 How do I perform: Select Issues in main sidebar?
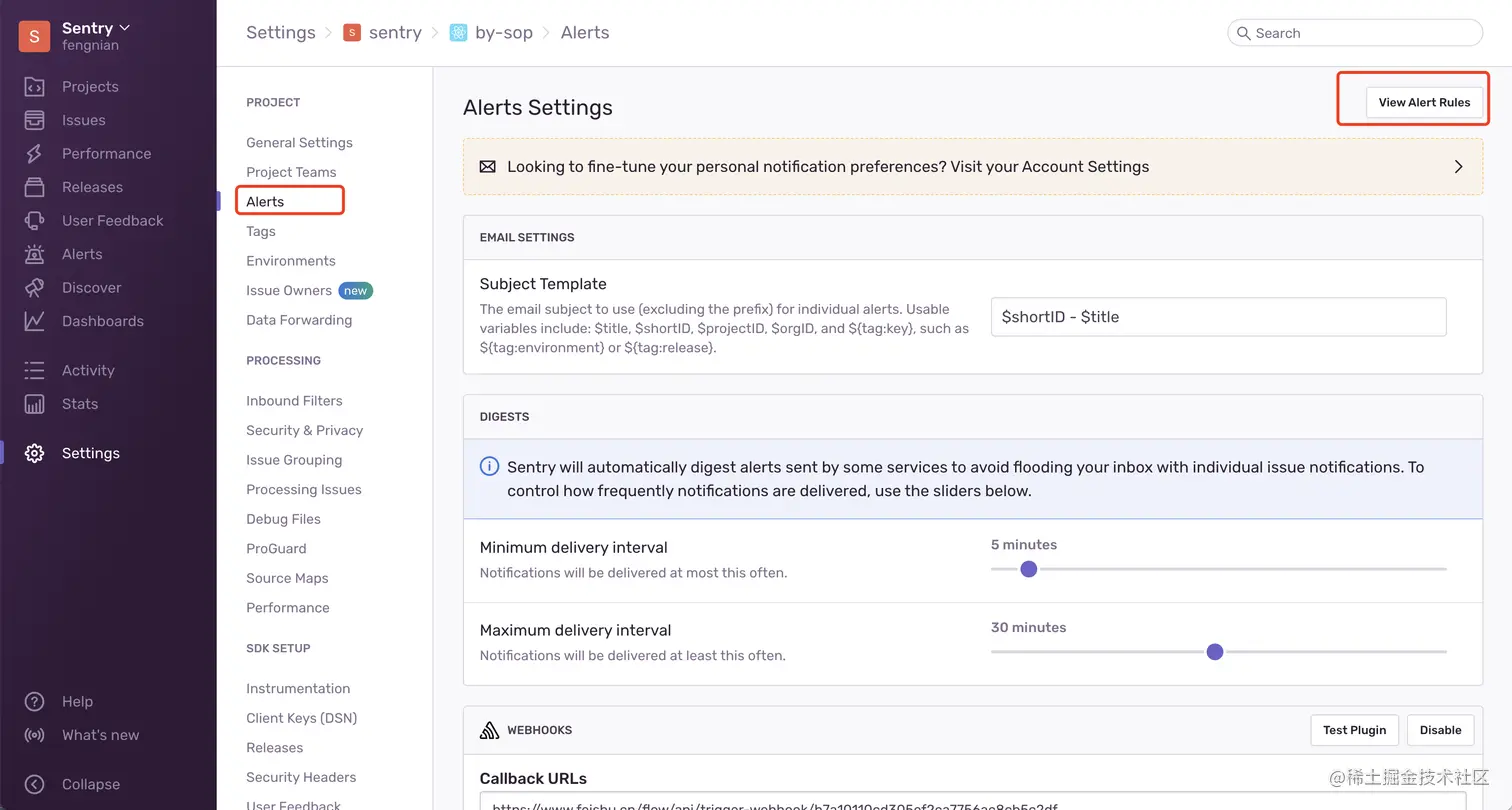[84, 120]
